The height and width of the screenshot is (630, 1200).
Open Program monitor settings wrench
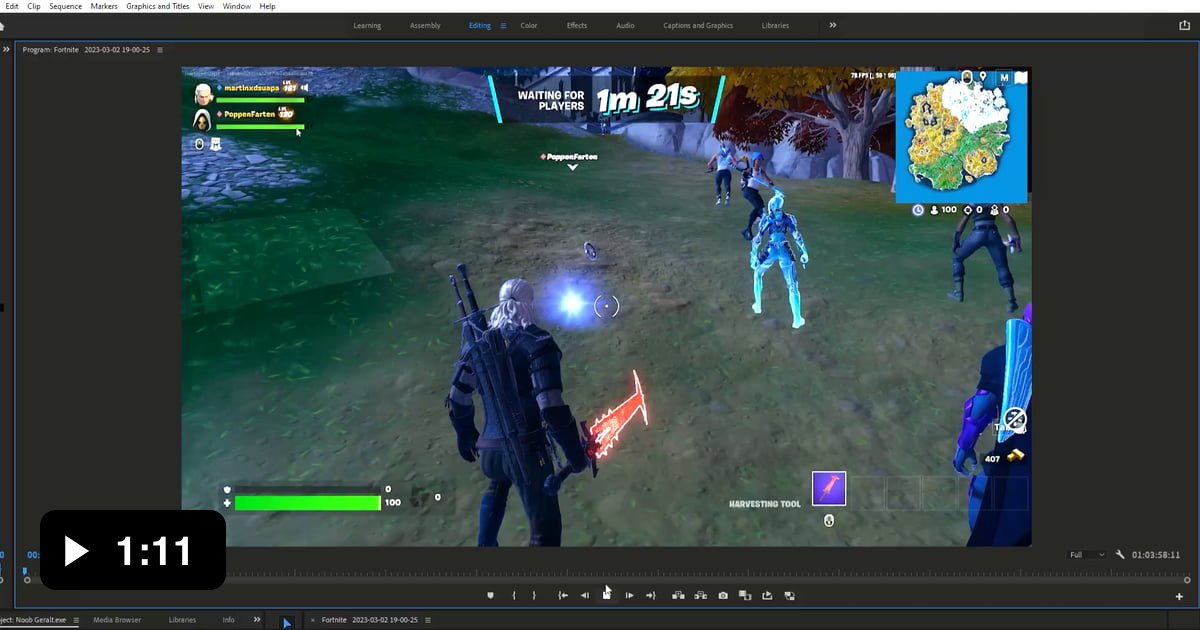click(x=1121, y=554)
